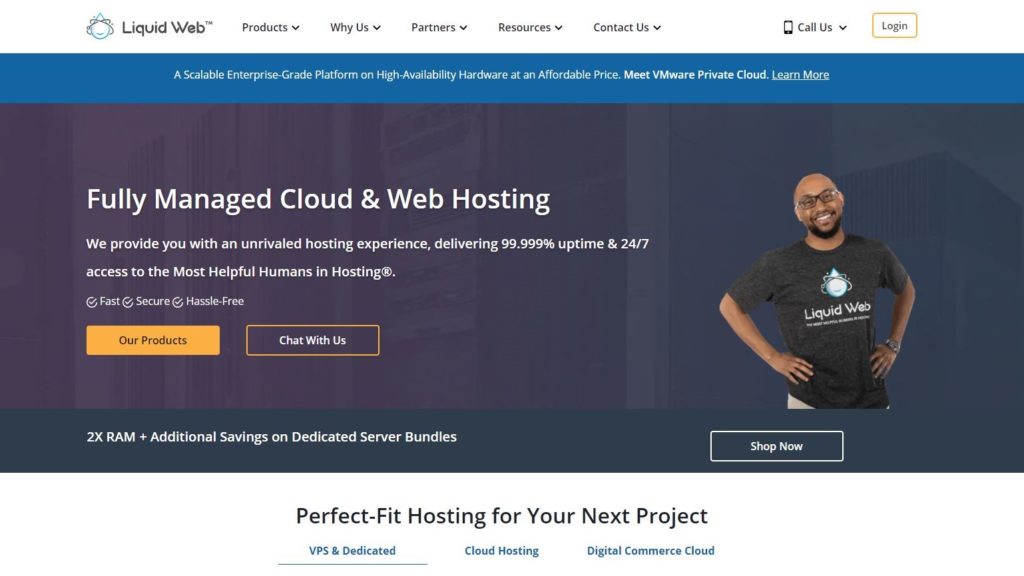Select the VPS & Dedicated tab
The width and height of the screenshot is (1024, 576).
pos(352,551)
